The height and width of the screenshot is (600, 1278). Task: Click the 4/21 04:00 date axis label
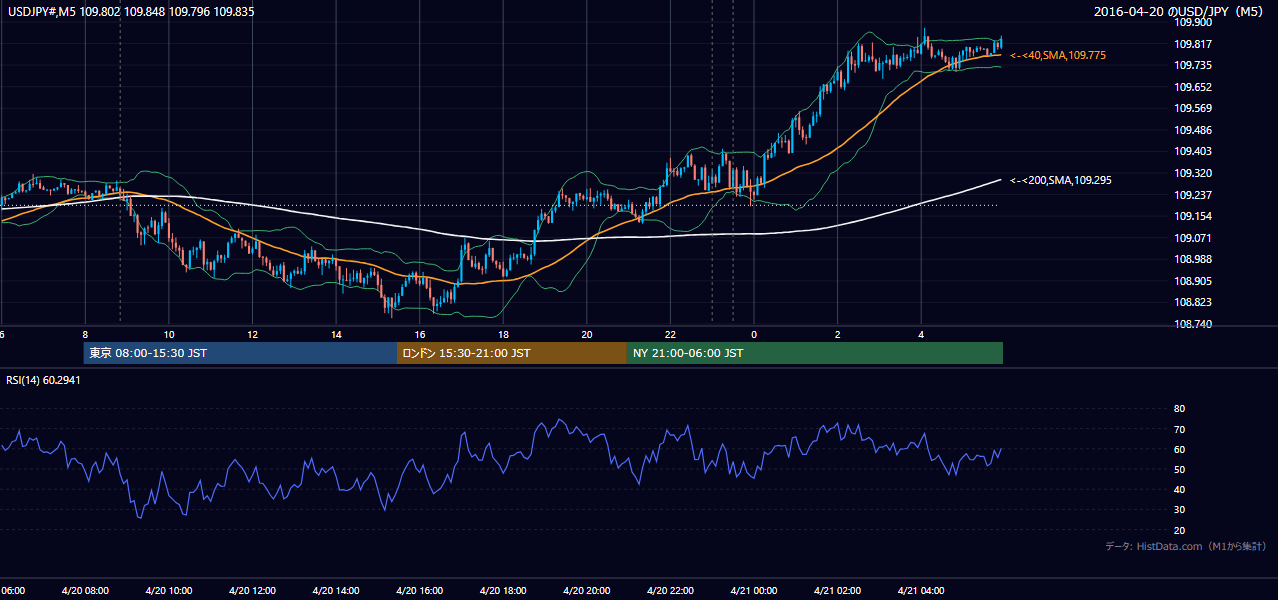[920, 590]
